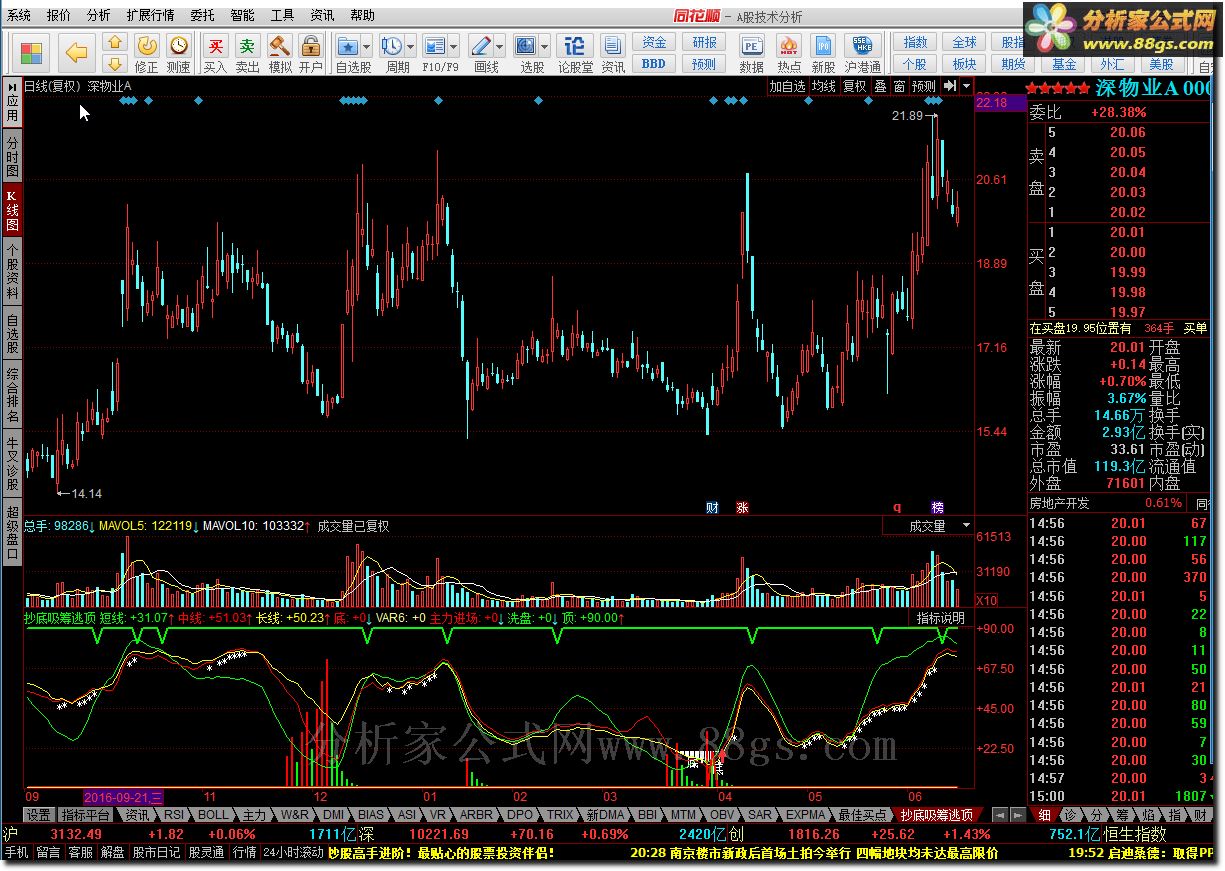Collapse side panel with arrow toggle
This screenshot has height=871, width=1225.
tap(950, 86)
